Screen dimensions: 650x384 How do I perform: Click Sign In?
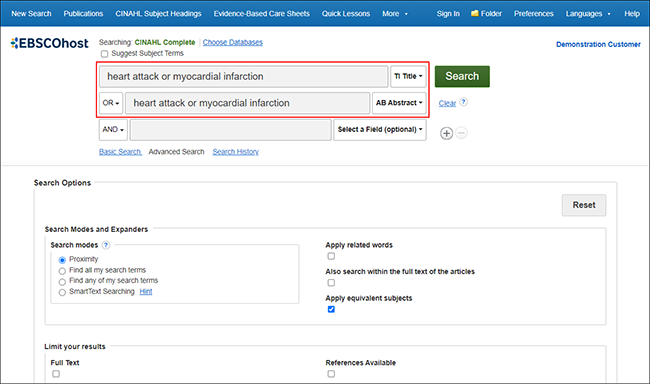[x=448, y=14]
